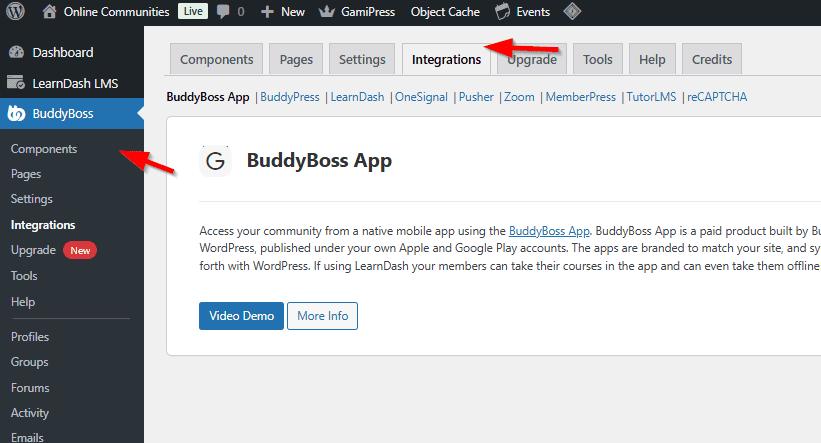Open the WordPress logo menu
The image size is (821, 443).
pos(16,12)
